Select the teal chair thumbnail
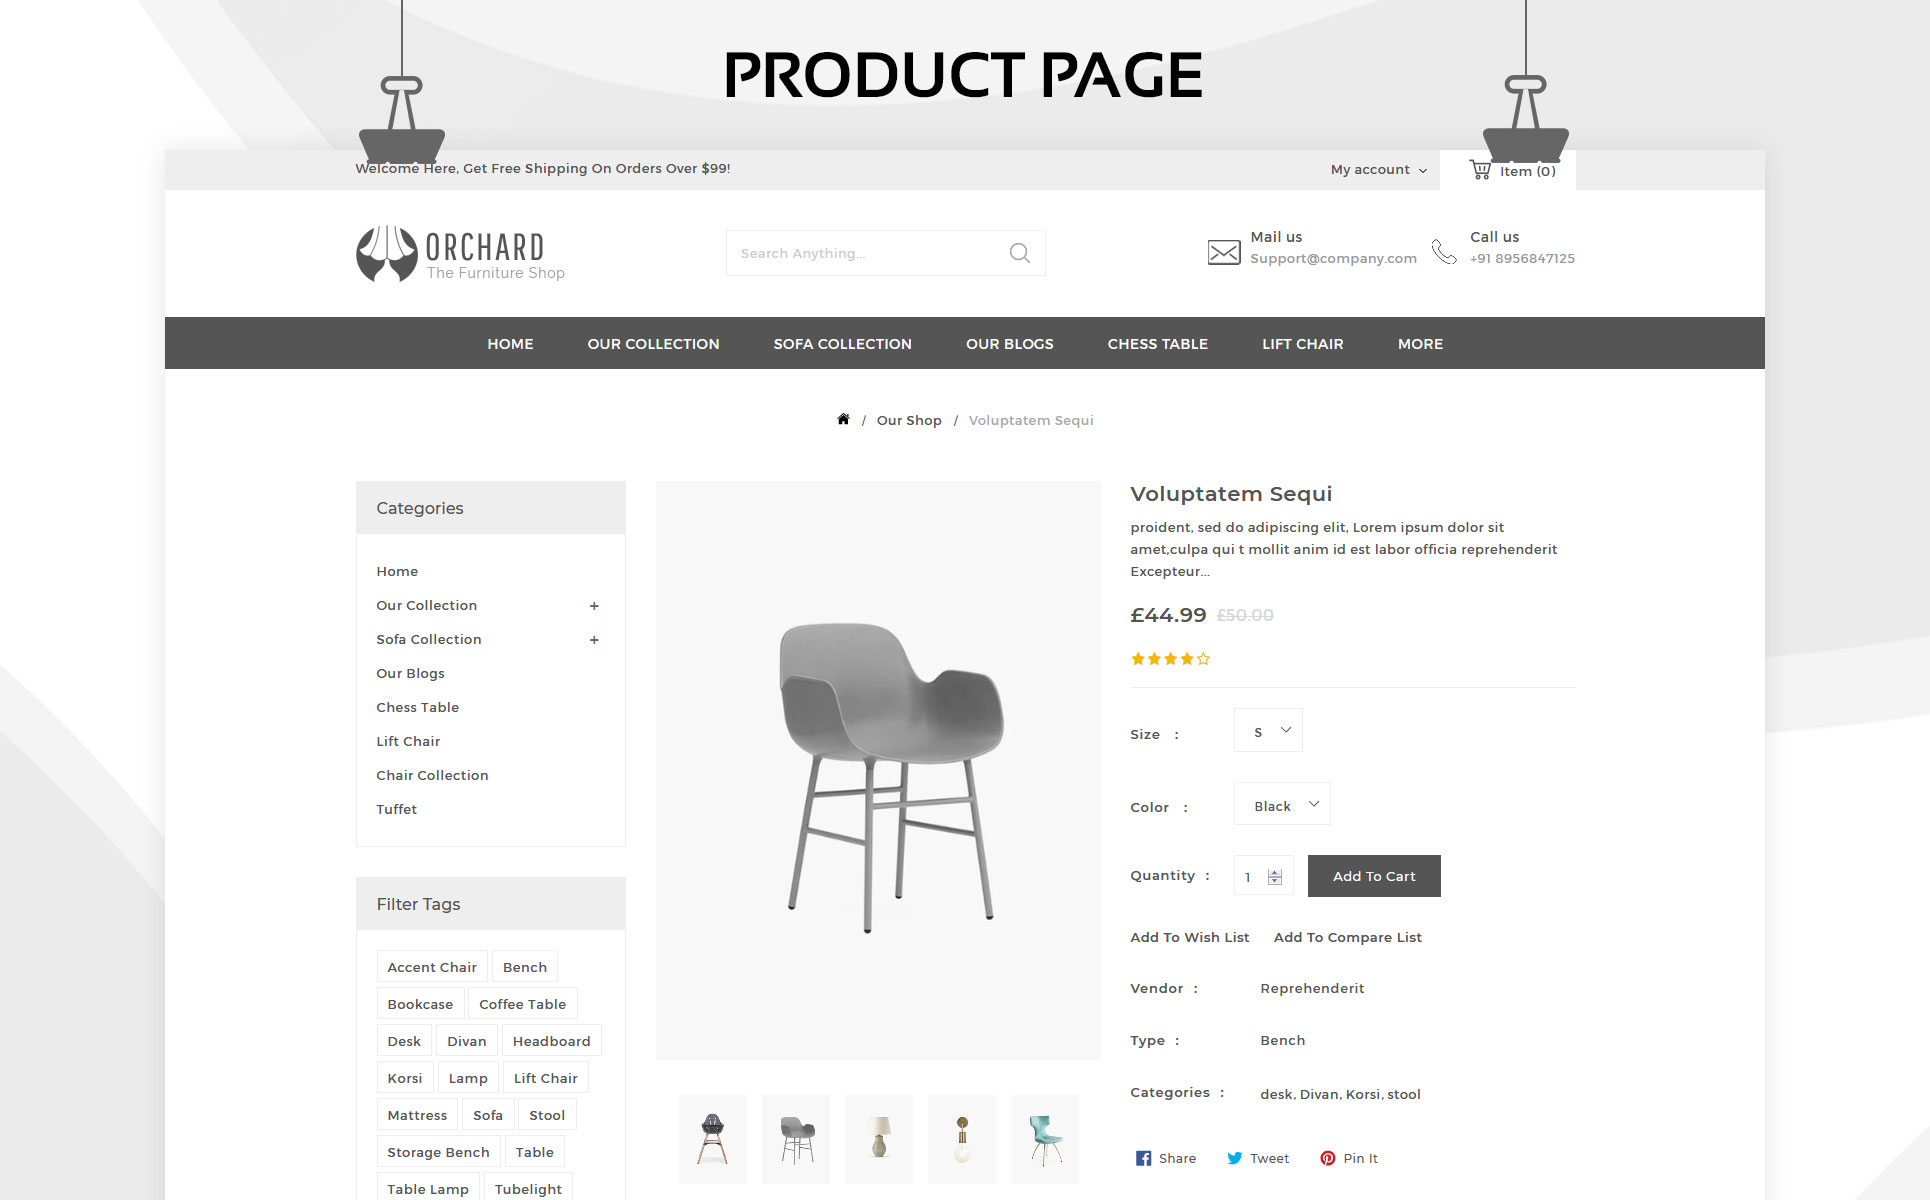Viewport: 1930px width, 1200px height. pyautogui.click(x=1045, y=1140)
